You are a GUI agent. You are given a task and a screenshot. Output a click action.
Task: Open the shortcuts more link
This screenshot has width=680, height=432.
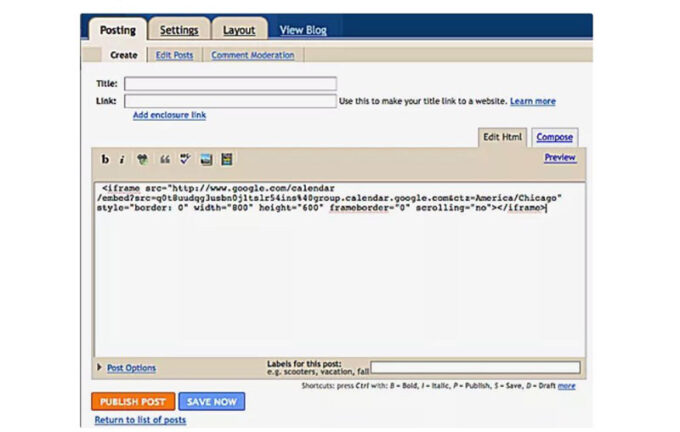[x=566, y=386]
